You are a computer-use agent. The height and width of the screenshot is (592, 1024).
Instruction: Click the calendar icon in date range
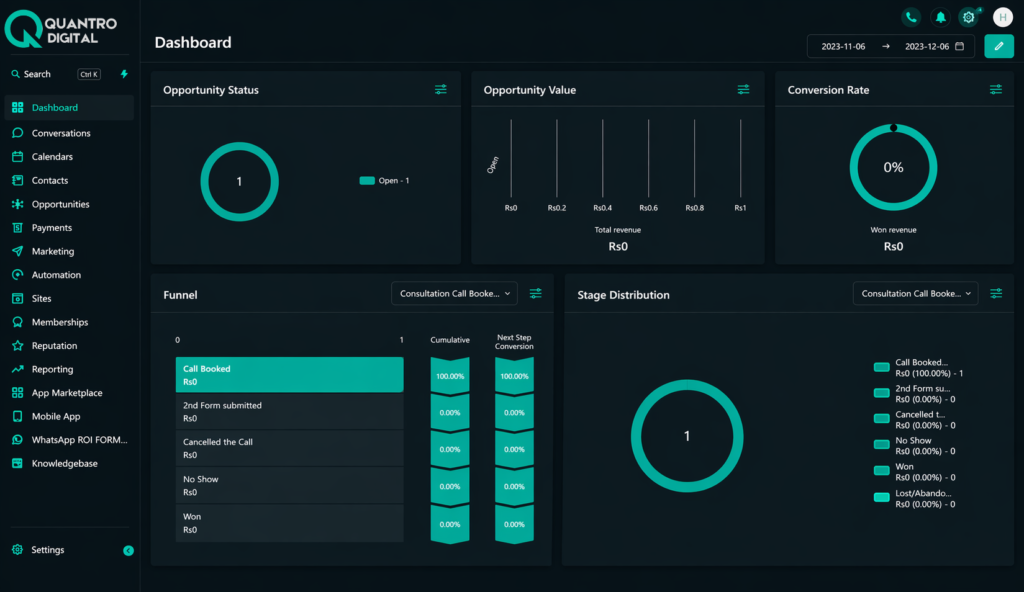click(x=959, y=46)
